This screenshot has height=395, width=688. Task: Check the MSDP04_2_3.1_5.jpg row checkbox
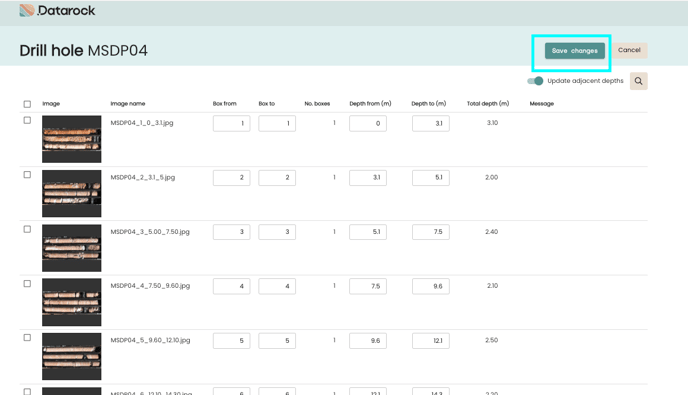[x=27, y=175]
